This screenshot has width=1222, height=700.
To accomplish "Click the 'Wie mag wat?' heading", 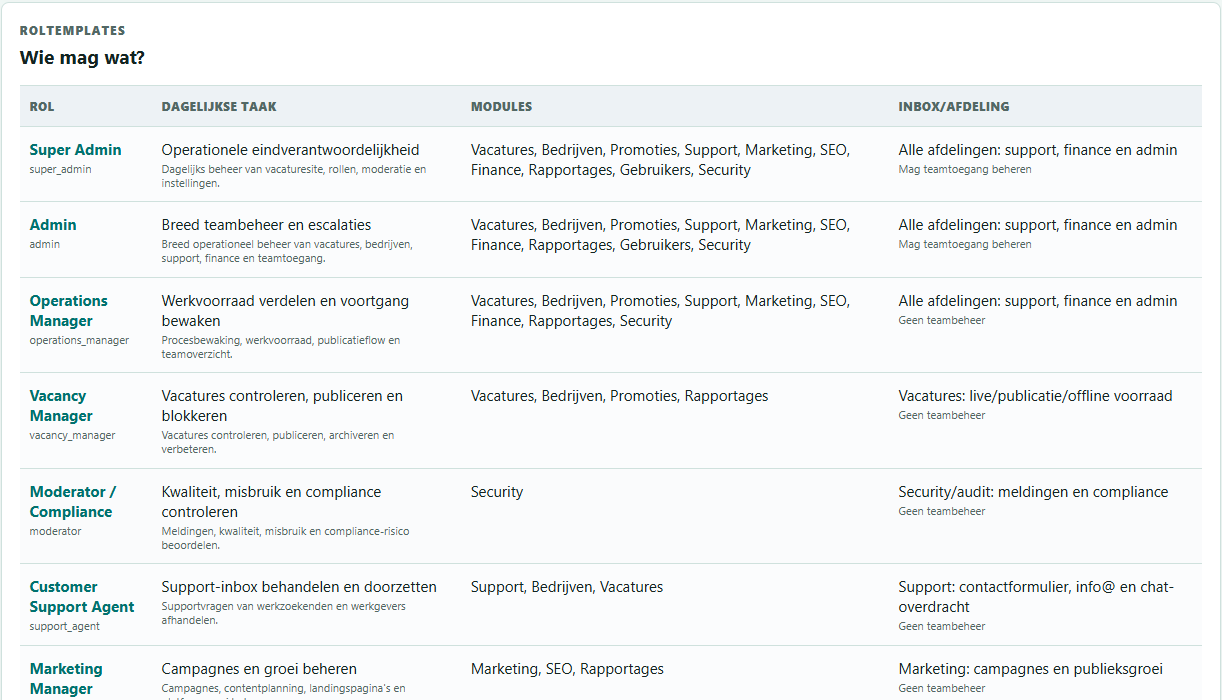I will [x=82, y=58].
